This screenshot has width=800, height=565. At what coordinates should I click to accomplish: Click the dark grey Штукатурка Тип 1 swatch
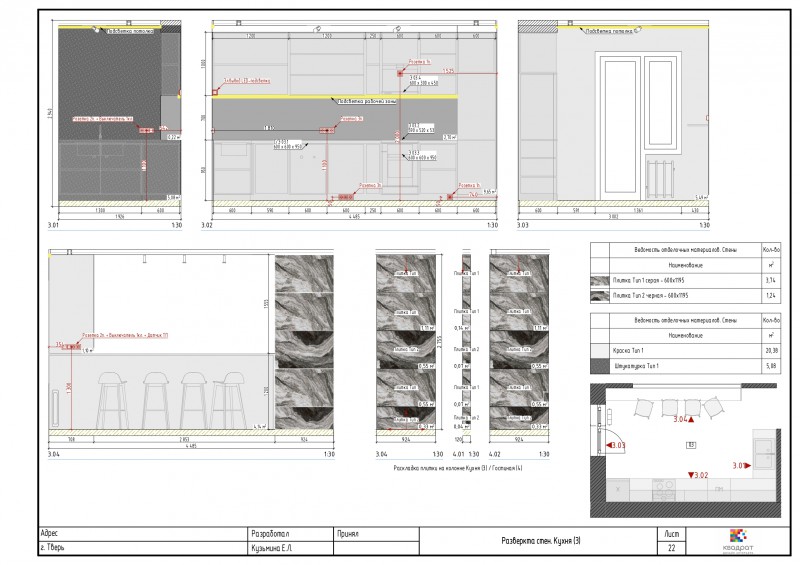pyautogui.click(x=600, y=366)
